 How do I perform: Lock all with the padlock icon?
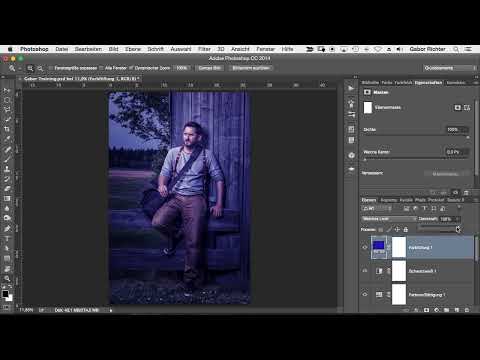click(x=406, y=229)
